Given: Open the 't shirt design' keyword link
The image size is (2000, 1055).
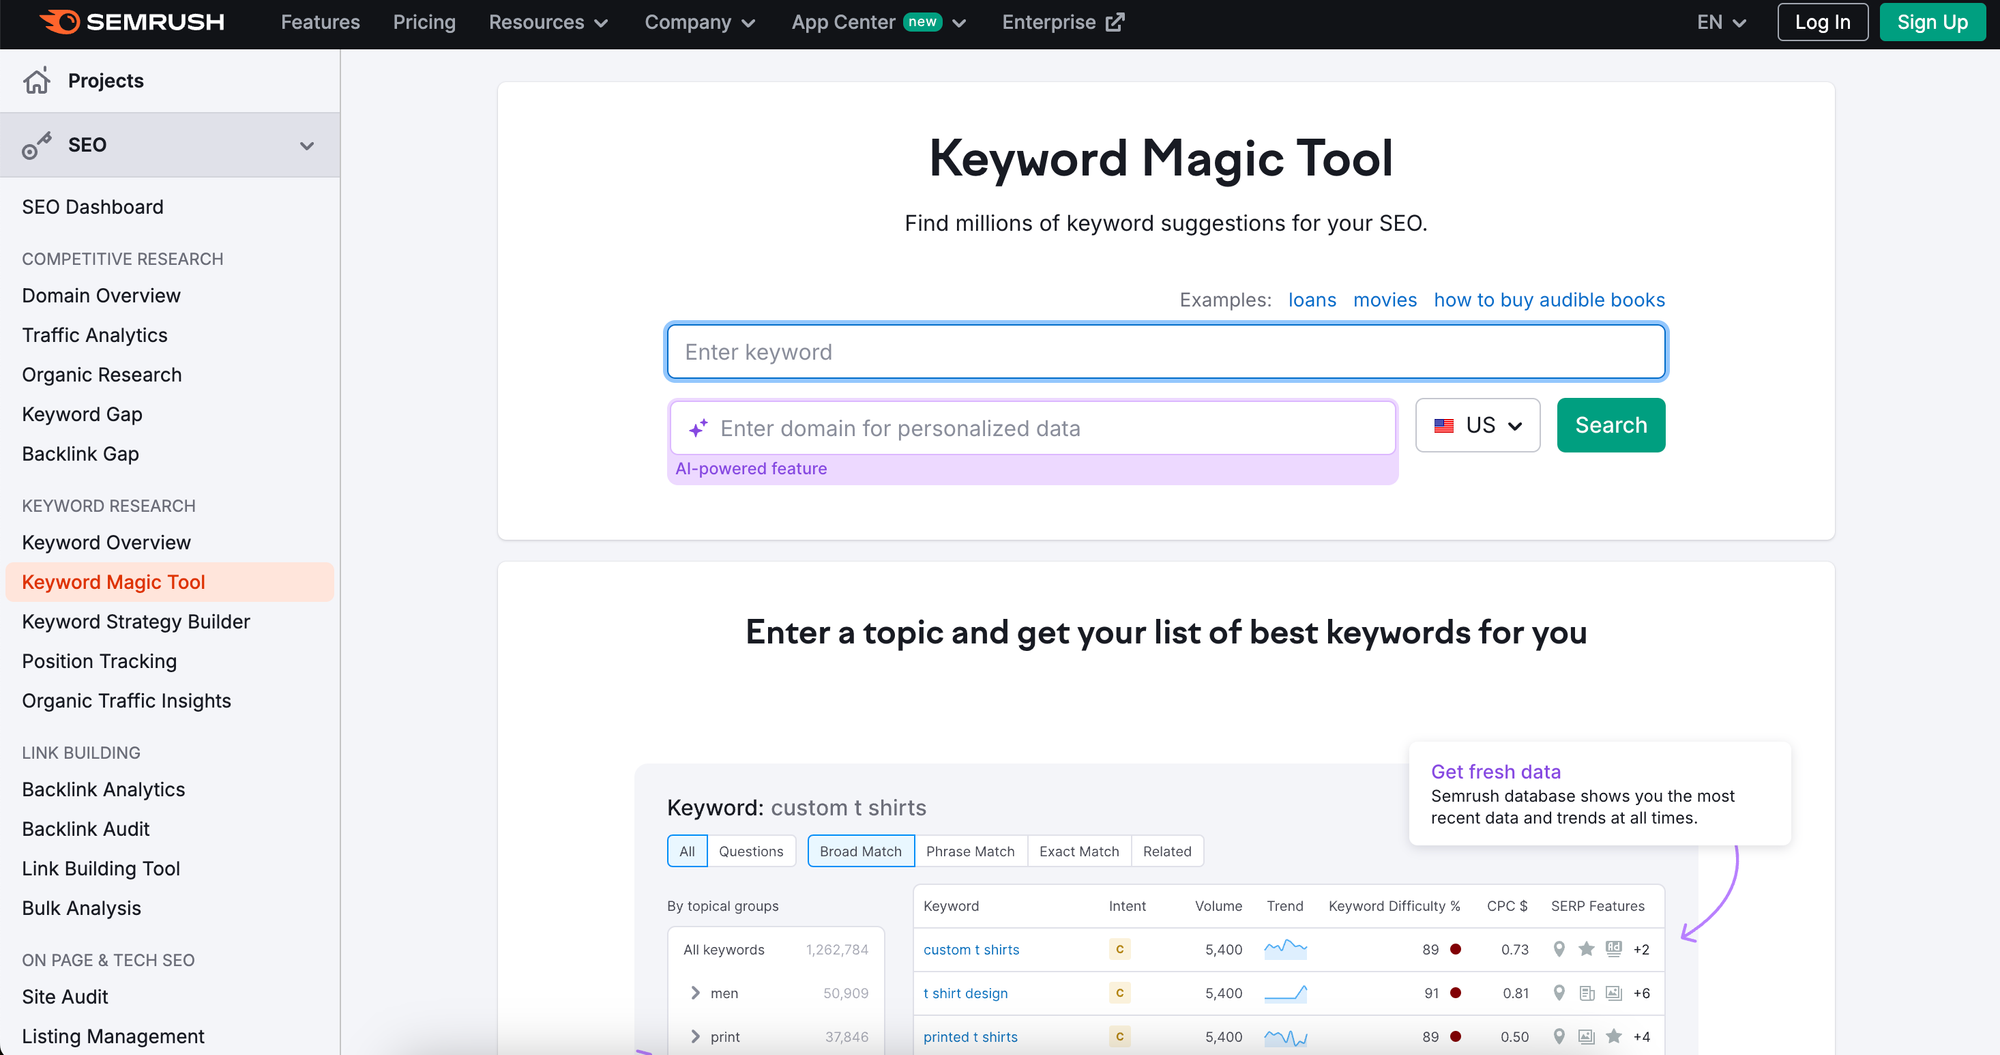Looking at the screenshot, I should 965,994.
